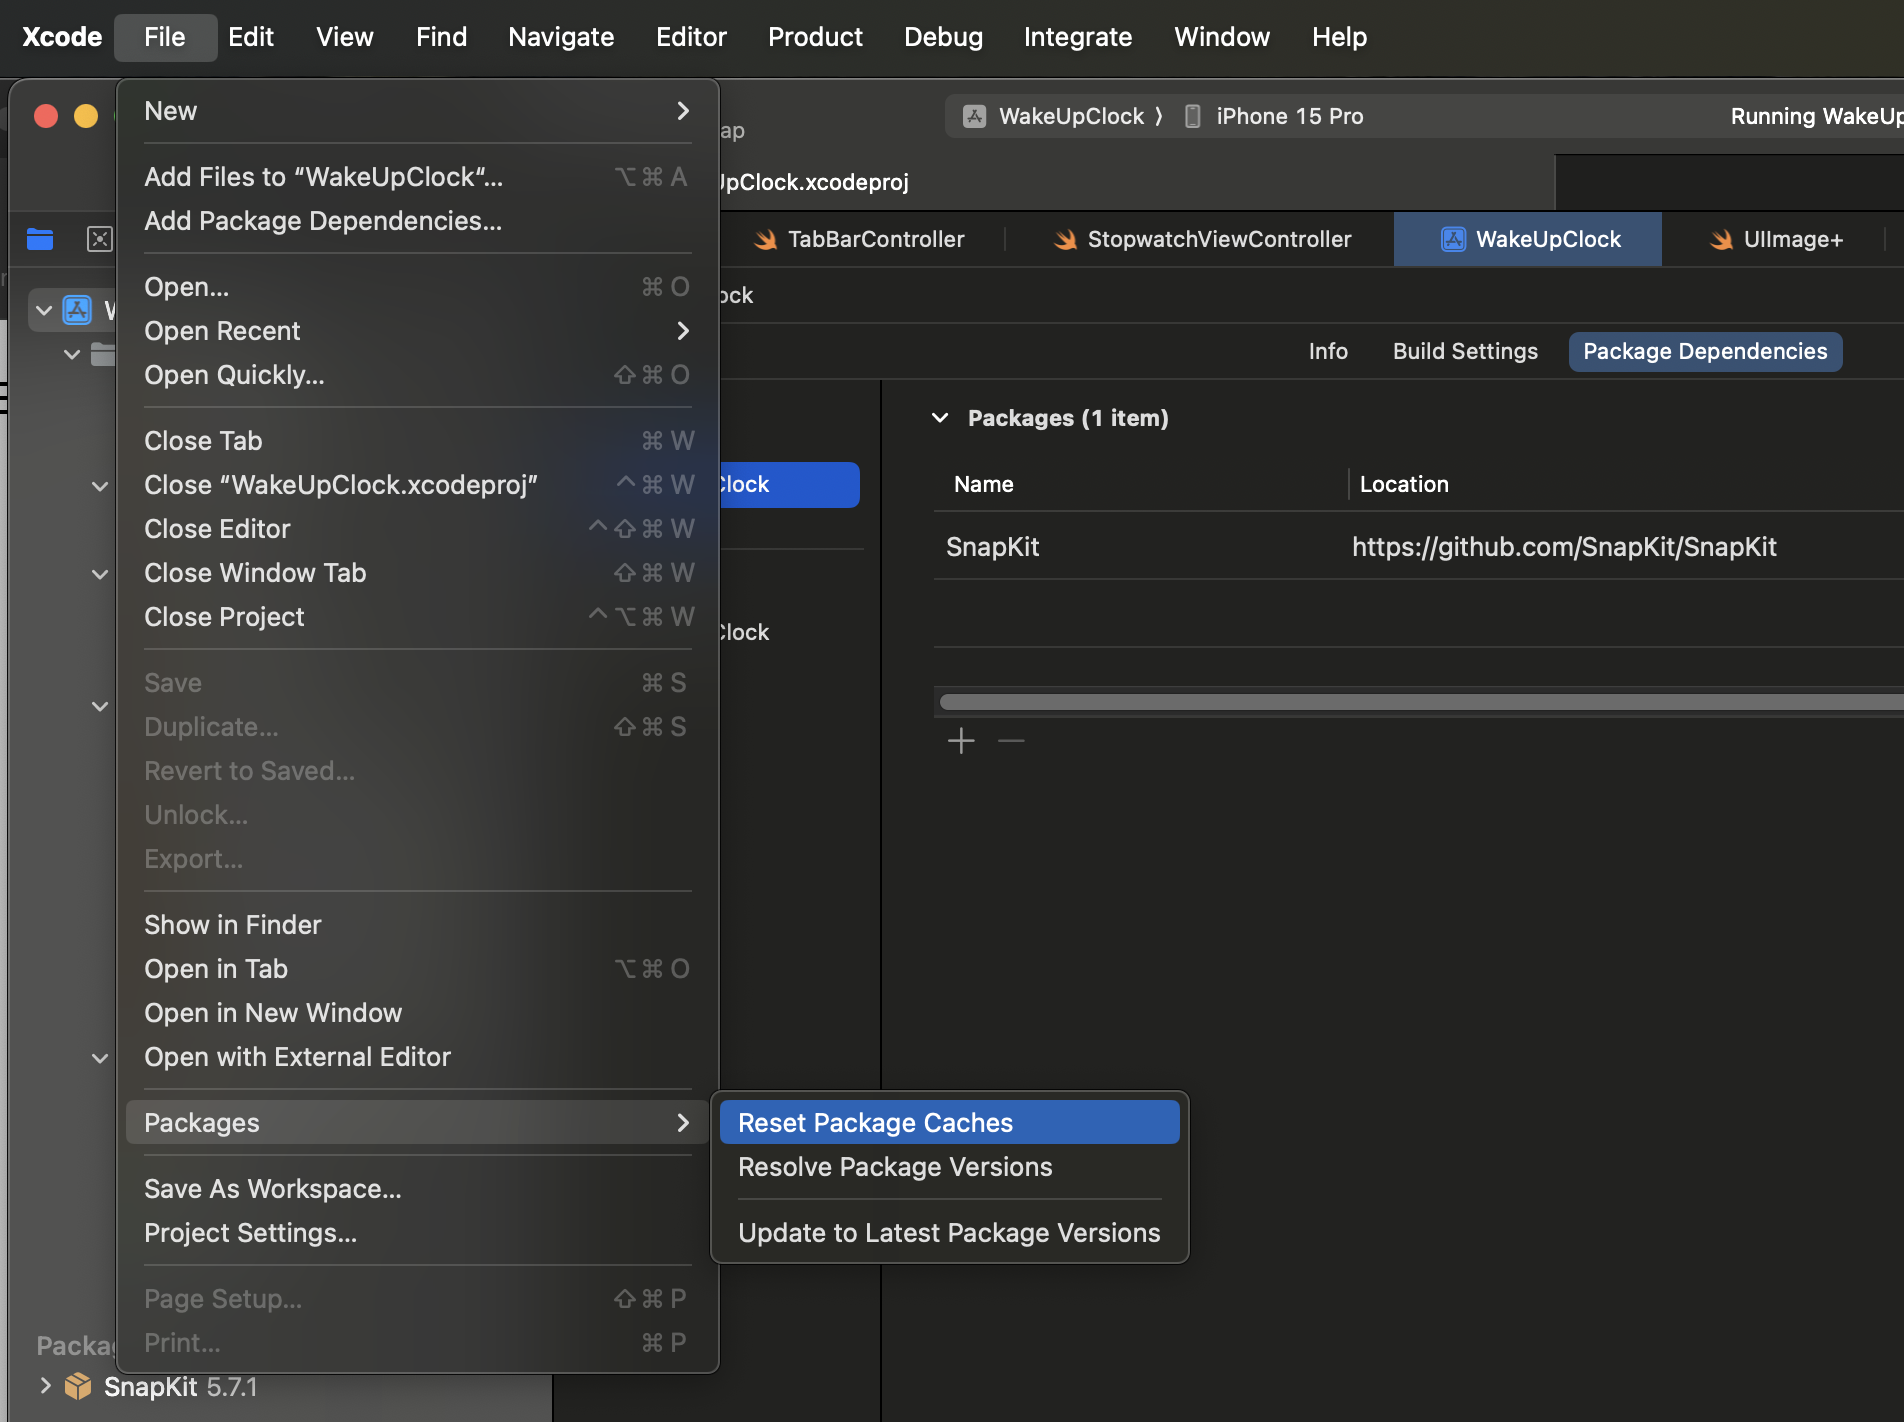Image resolution: width=1904 pixels, height=1422 pixels.
Task: Switch to the TabBarController editor tab
Action: click(860, 239)
